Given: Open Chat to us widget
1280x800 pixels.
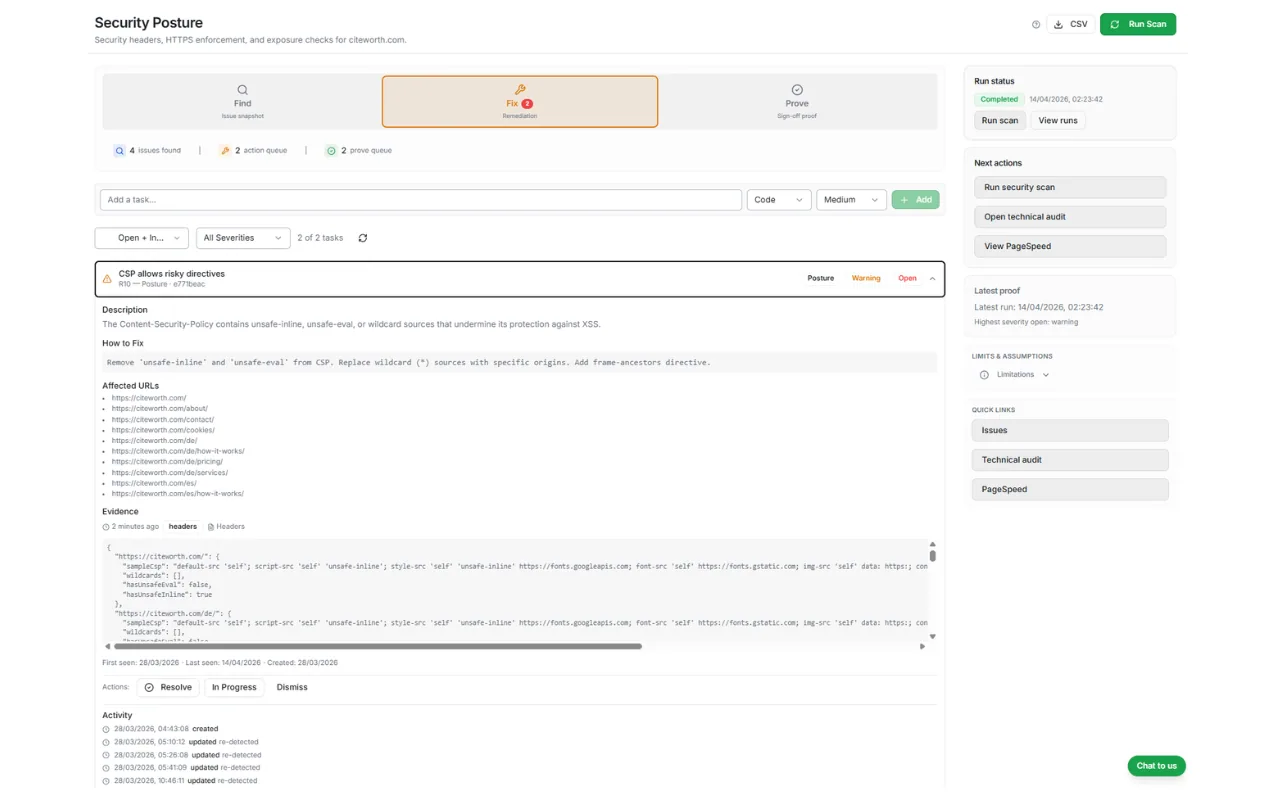Looking at the screenshot, I should tap(1157, 766).
